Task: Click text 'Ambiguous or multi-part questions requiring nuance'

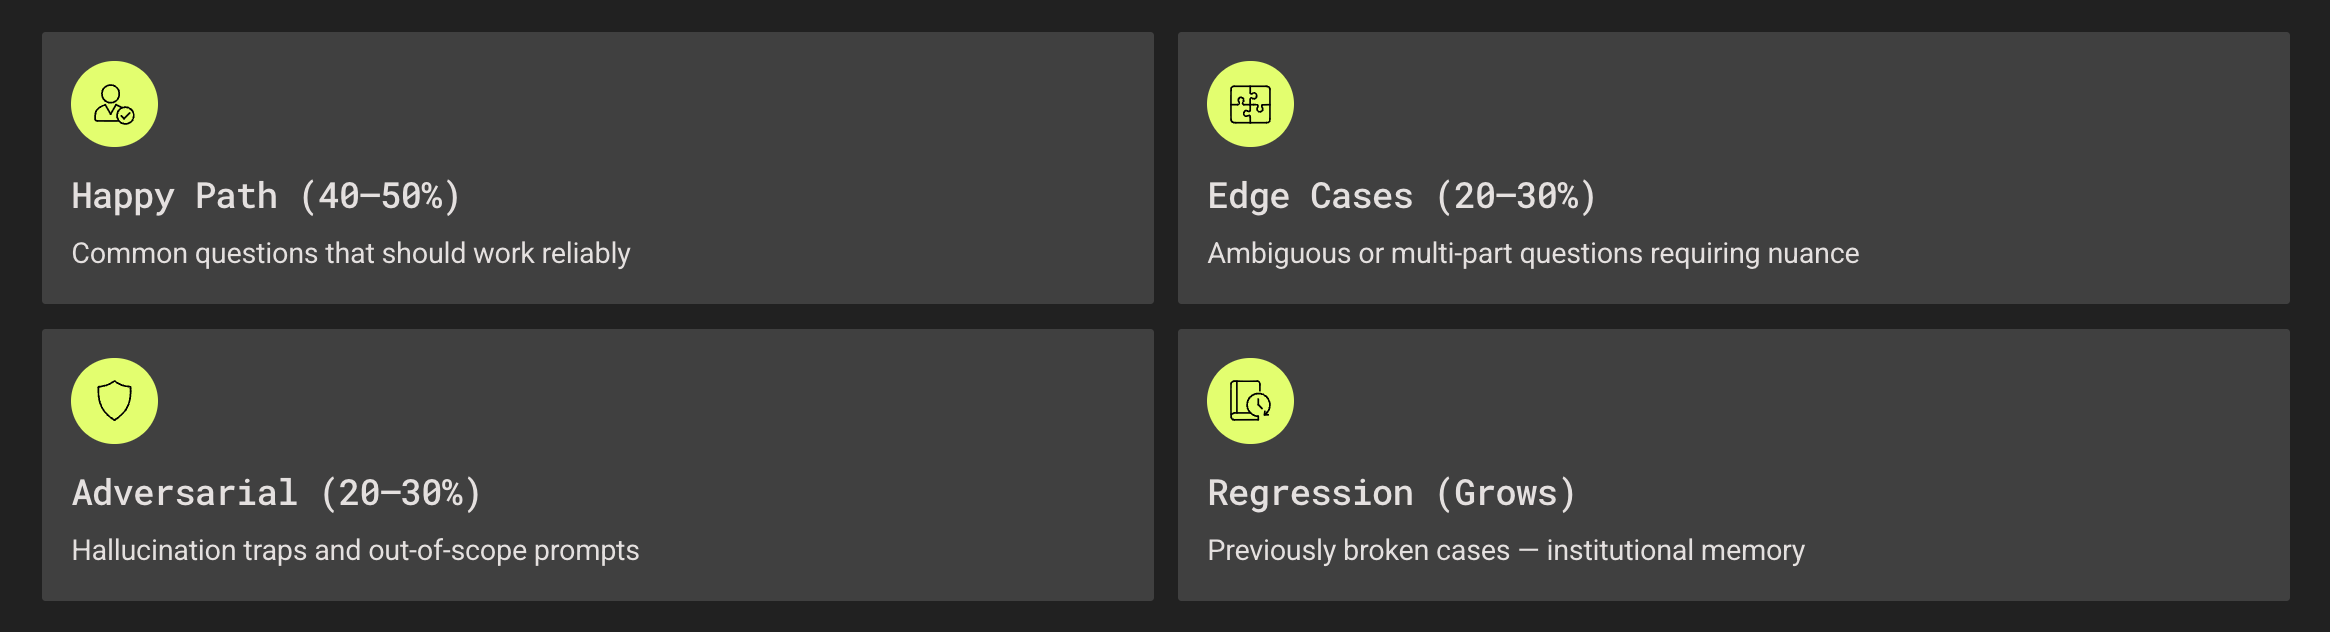Action: 1533,253
